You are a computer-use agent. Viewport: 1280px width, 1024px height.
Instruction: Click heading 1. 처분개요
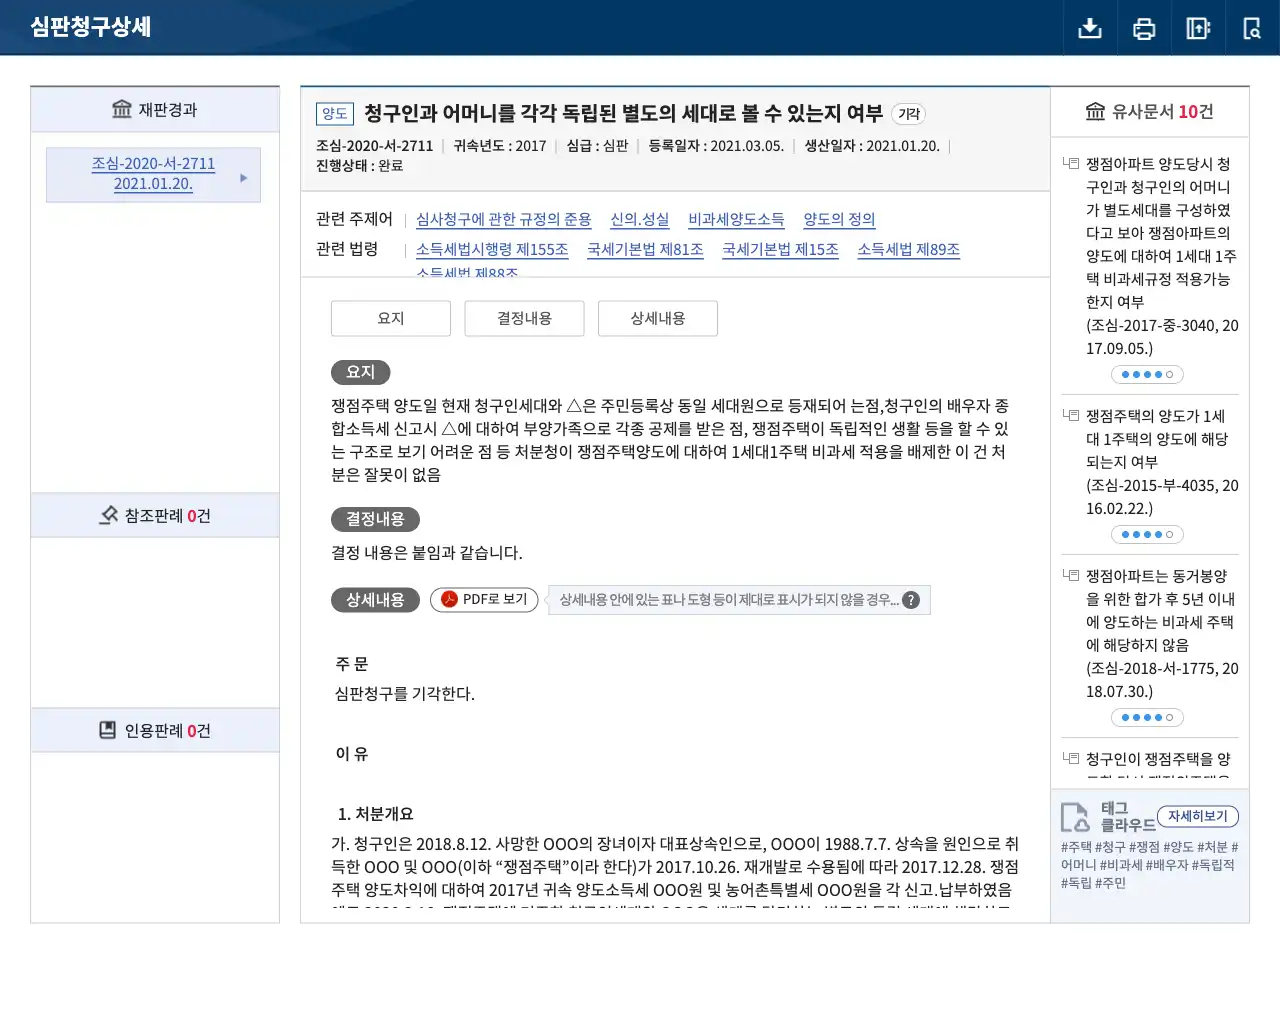tap(375, 814)
